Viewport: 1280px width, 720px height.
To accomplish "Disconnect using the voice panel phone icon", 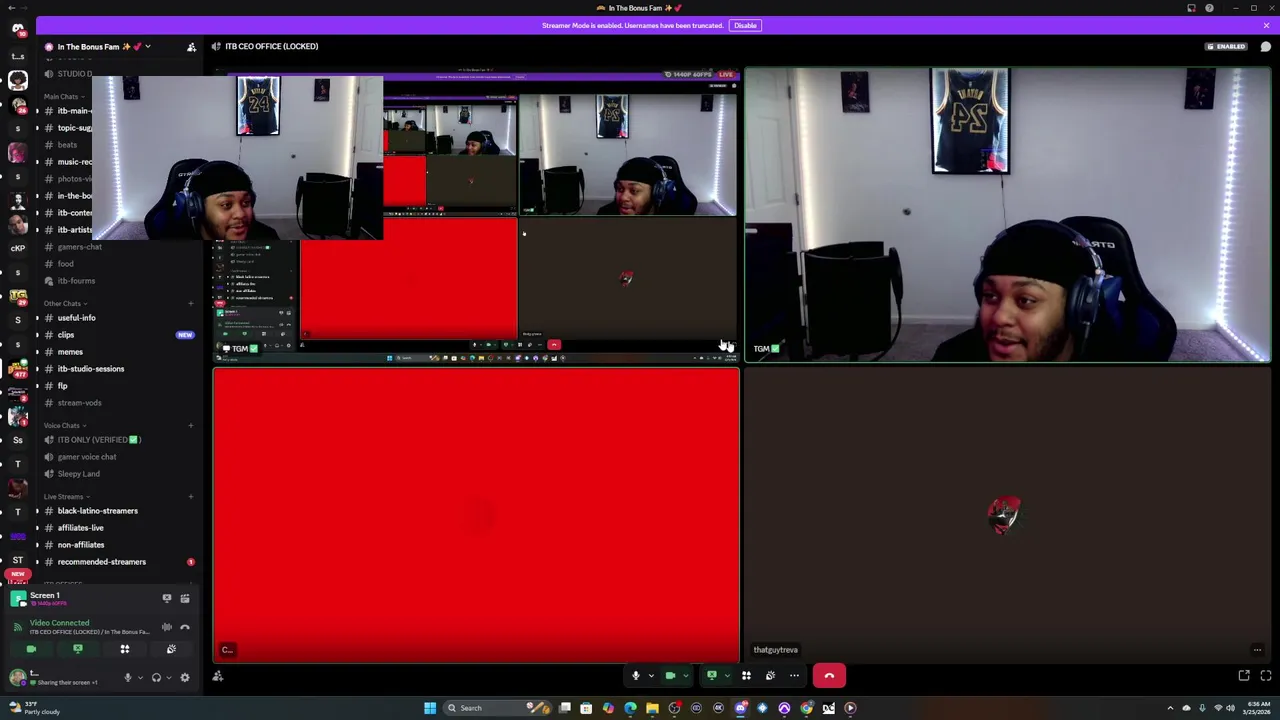I will pyautogui.click(x=185, y=627).
